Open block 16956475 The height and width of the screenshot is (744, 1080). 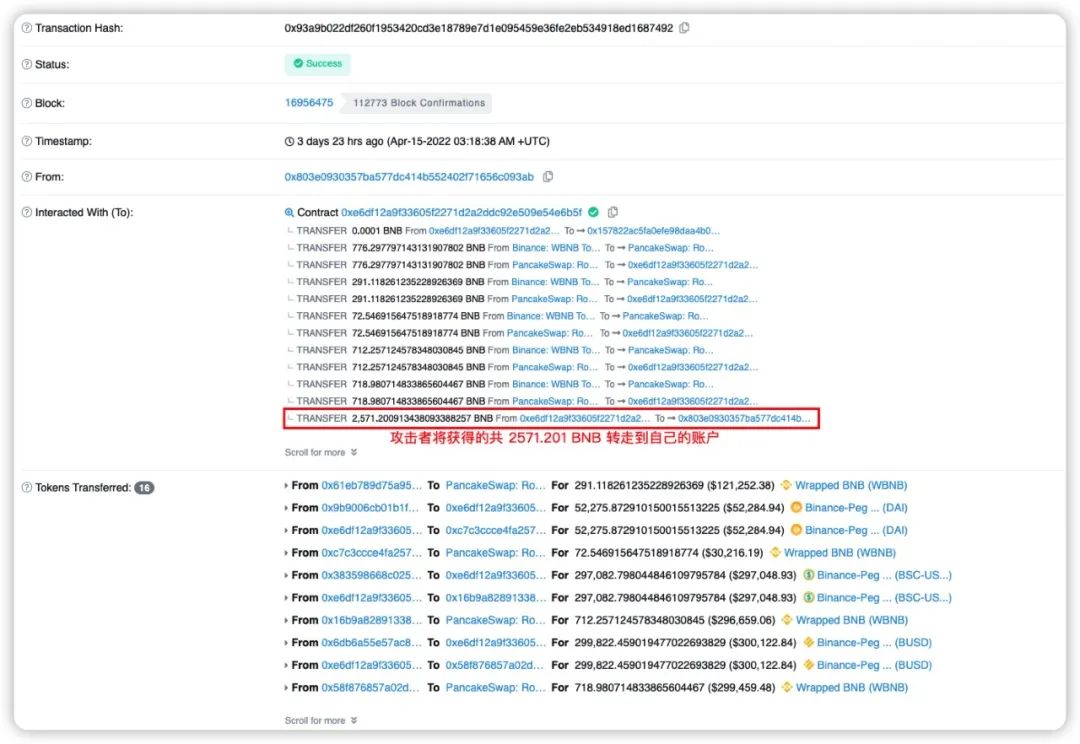point(309,103)
